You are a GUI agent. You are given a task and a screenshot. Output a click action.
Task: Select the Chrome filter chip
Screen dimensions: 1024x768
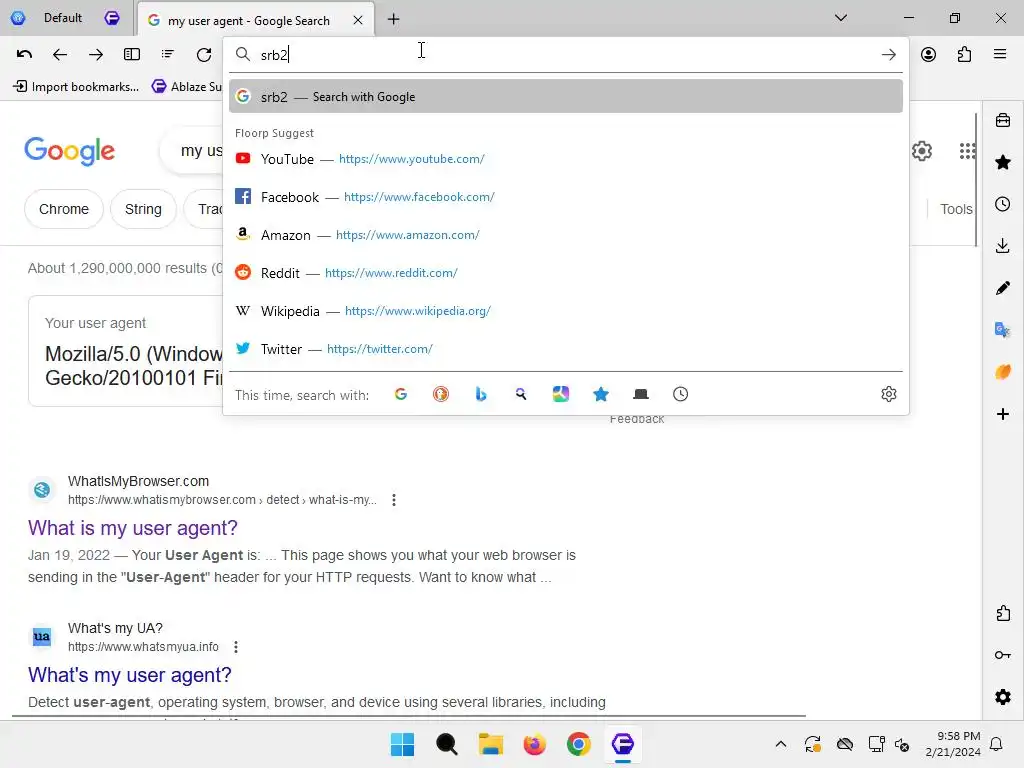64,209
